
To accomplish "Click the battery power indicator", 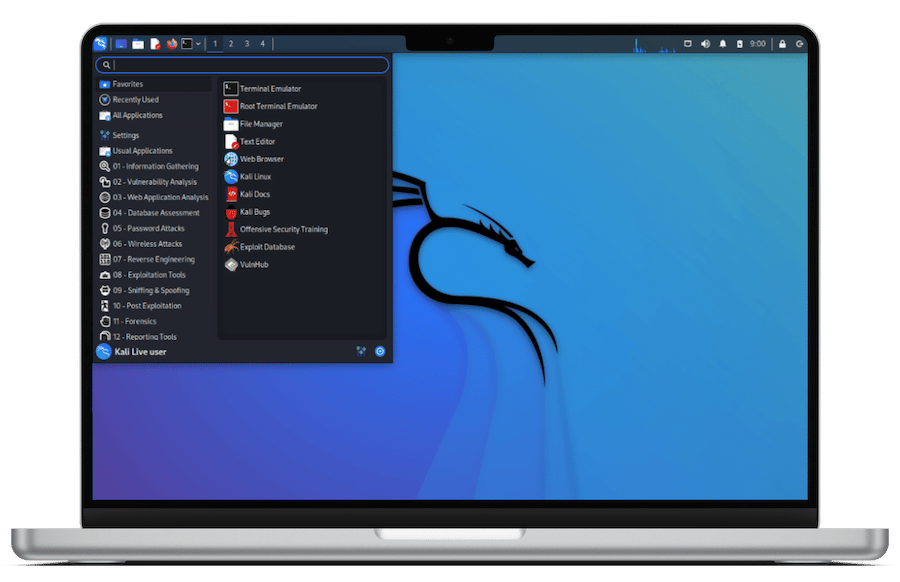I will coord(739,44).
